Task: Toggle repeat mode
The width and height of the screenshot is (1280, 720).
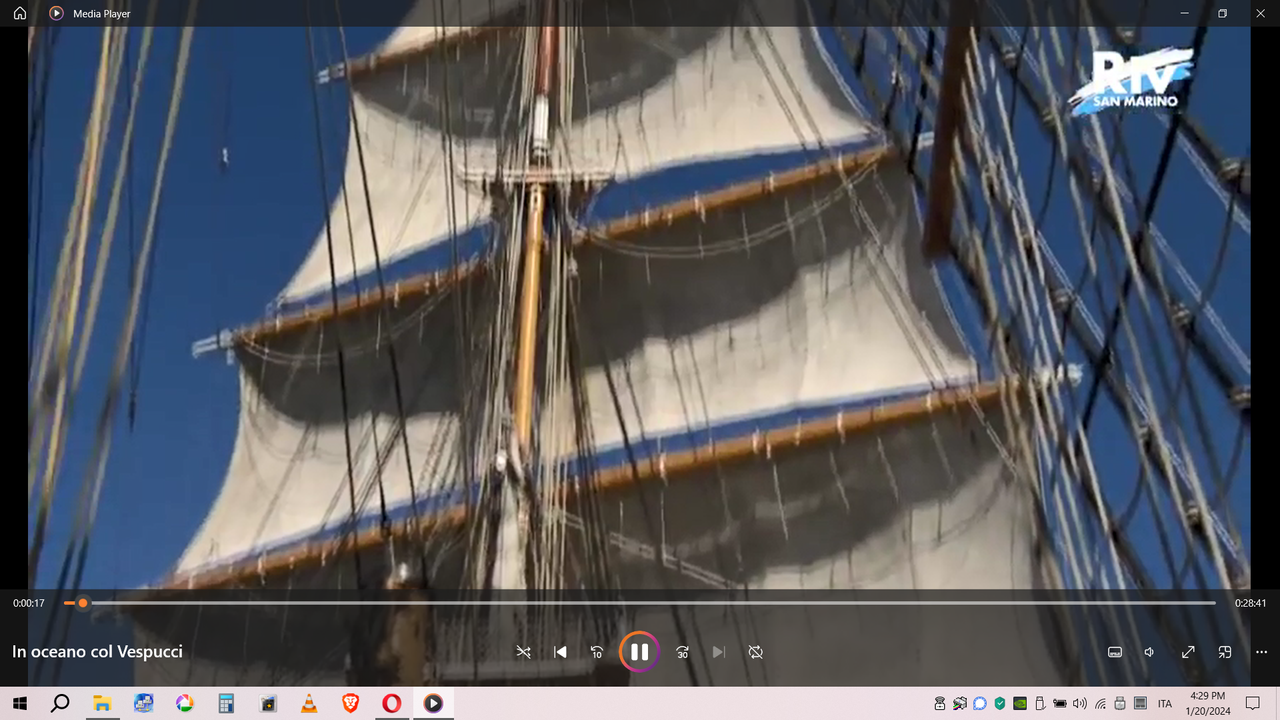Action: [756, 652]
